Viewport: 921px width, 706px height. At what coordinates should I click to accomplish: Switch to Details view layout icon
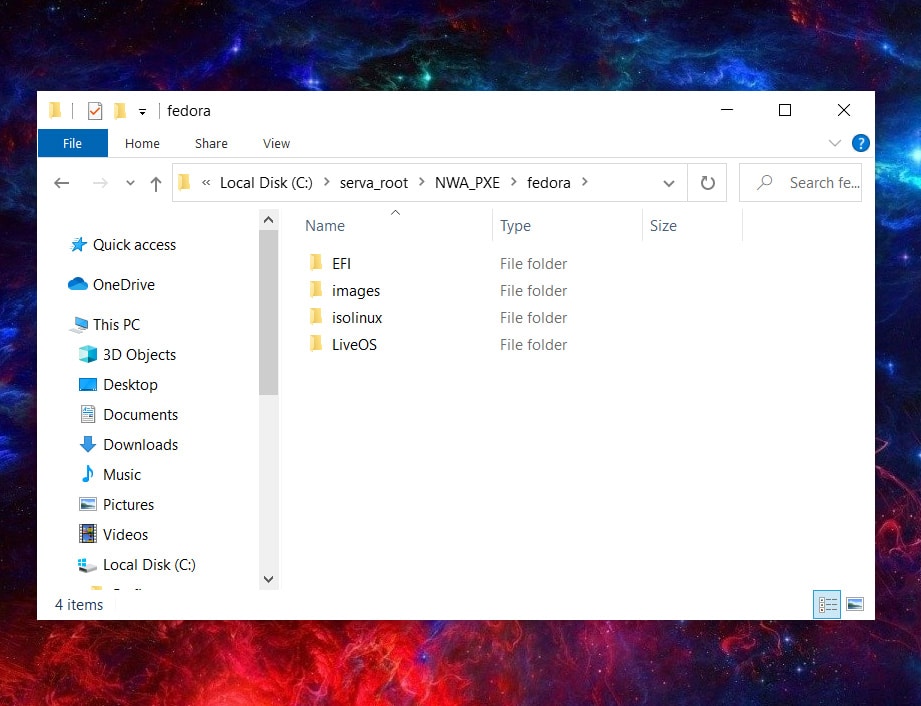(827, 604)
